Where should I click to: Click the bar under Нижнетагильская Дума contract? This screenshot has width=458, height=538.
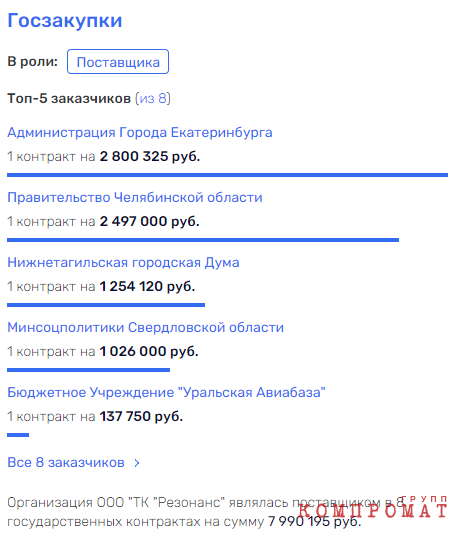tap(106, 305)
